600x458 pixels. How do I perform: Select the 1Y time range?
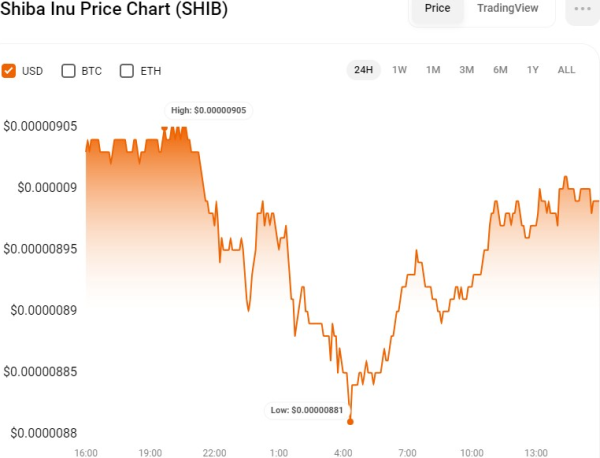tap(533, 70)
